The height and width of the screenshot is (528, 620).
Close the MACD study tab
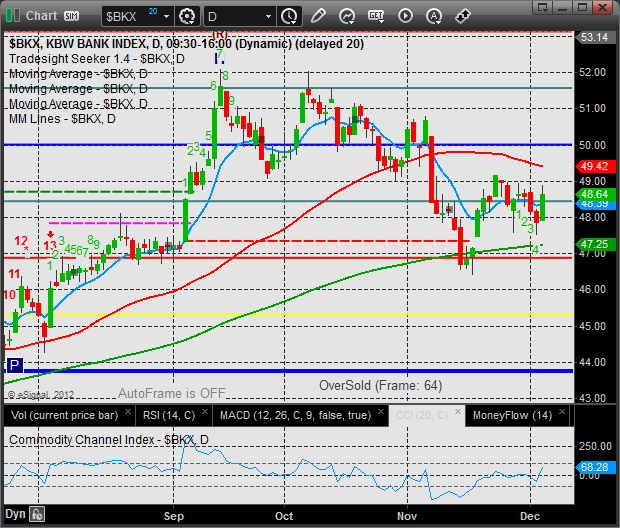point(381,411)
